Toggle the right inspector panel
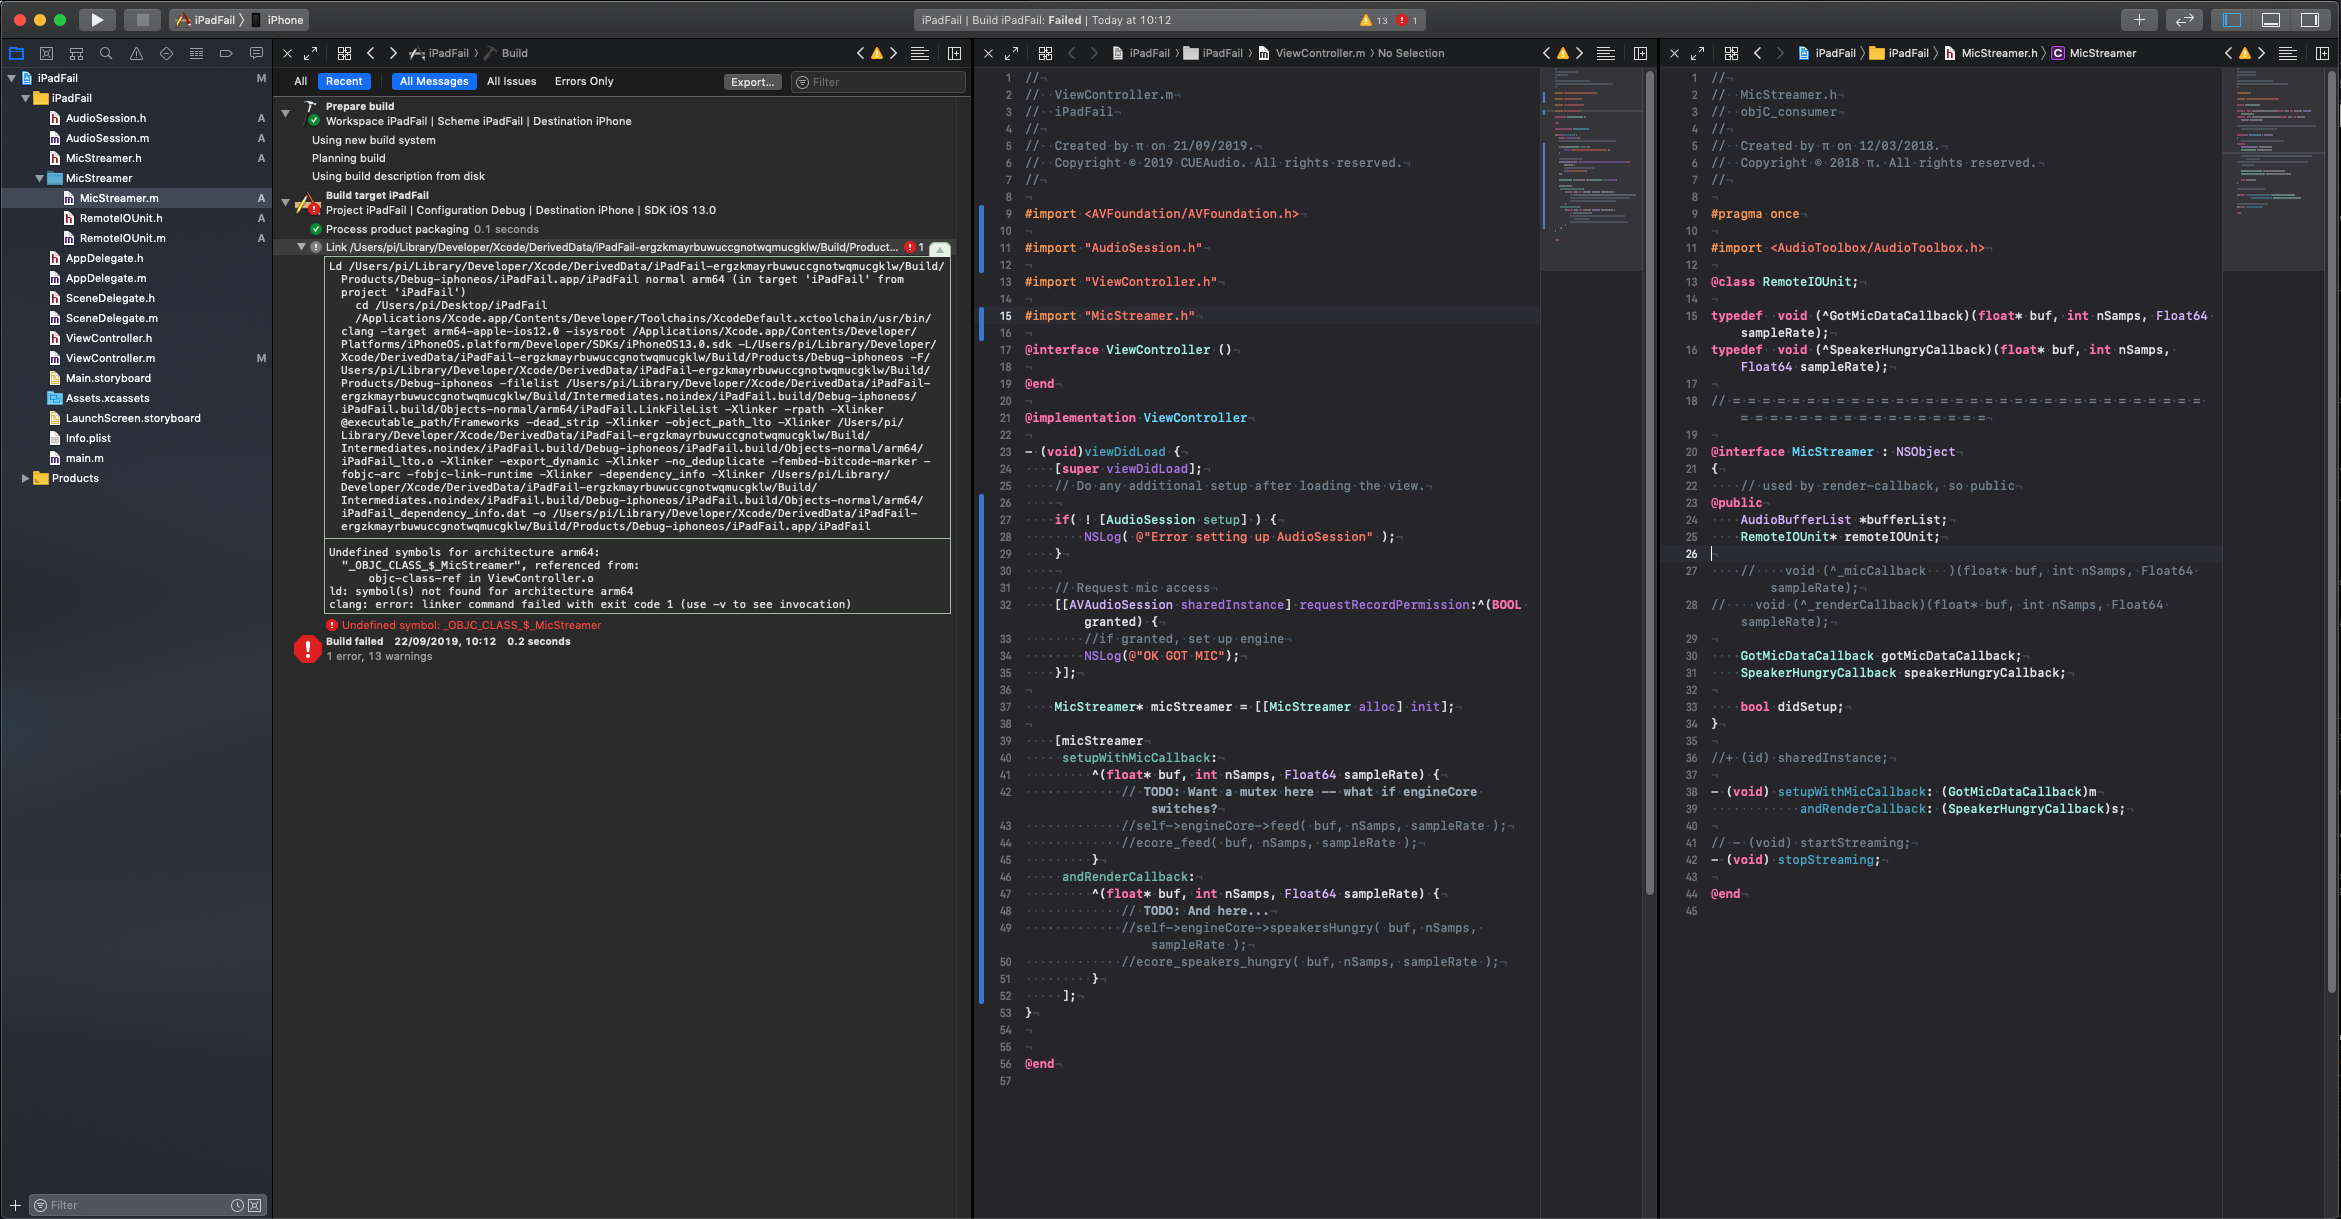The width and height of the screenshot is (2341, 1219). (x=2310, y=20)
